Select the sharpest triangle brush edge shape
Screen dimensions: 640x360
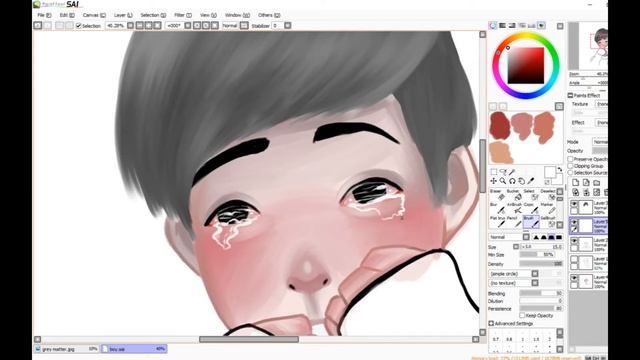536,237
